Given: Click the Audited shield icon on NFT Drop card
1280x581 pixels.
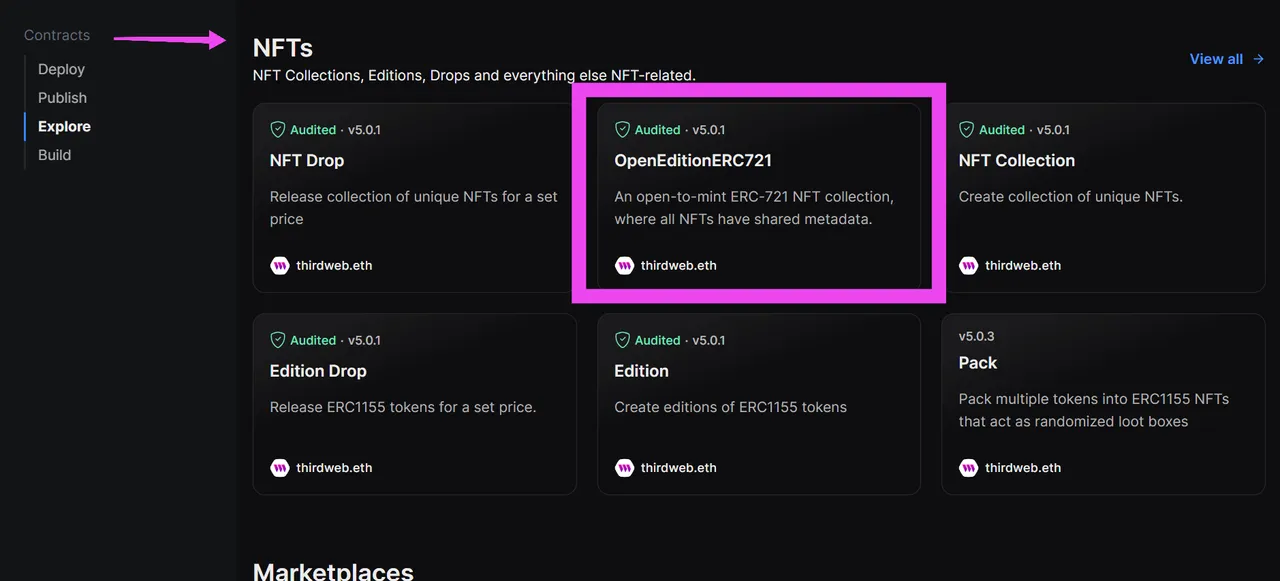Looking at the screenshot, I should (x=278, y=130).
